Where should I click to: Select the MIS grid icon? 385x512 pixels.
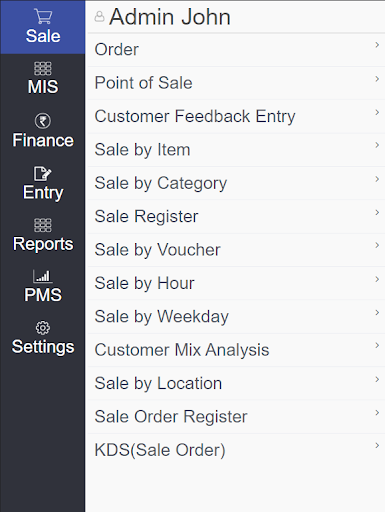tap(43, 69)
